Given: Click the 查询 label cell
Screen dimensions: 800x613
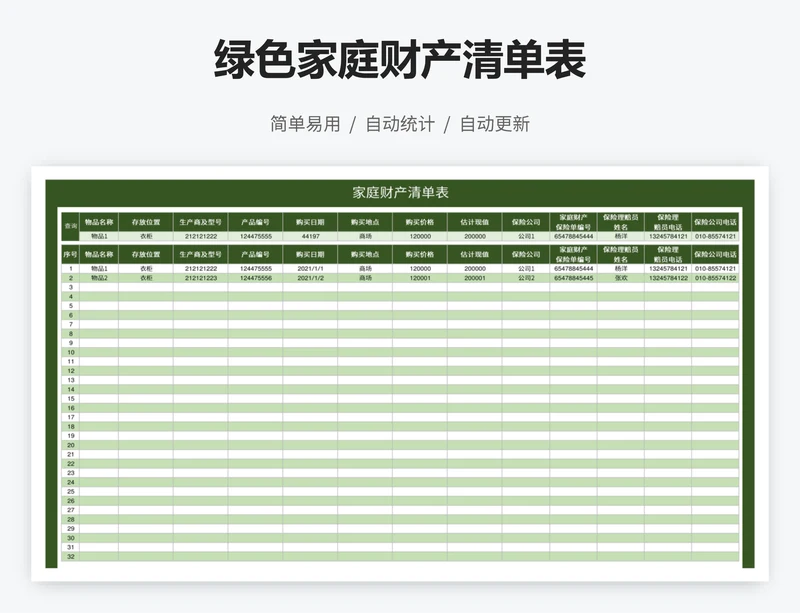Looking at the screenshot, I should pos(70,226).
